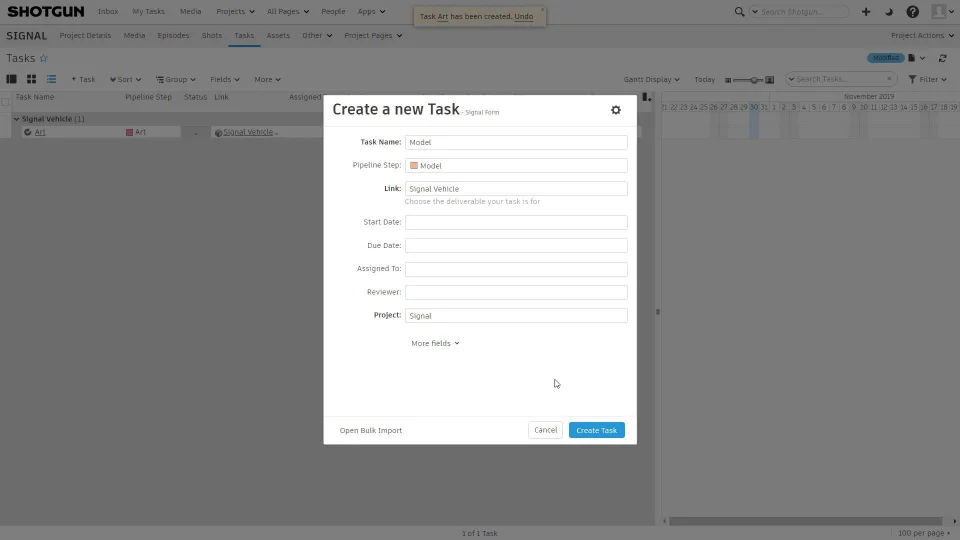
Task: Go to Inbox
Action: point(108,12)
